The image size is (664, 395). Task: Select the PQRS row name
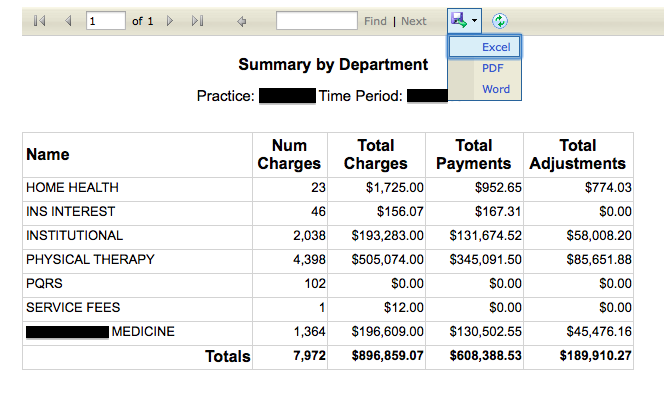[x=44, y=283]
